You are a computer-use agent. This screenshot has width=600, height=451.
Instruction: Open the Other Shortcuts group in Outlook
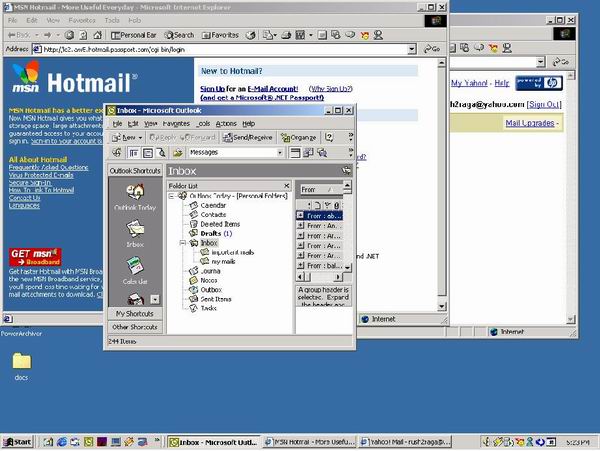(135, 327)
